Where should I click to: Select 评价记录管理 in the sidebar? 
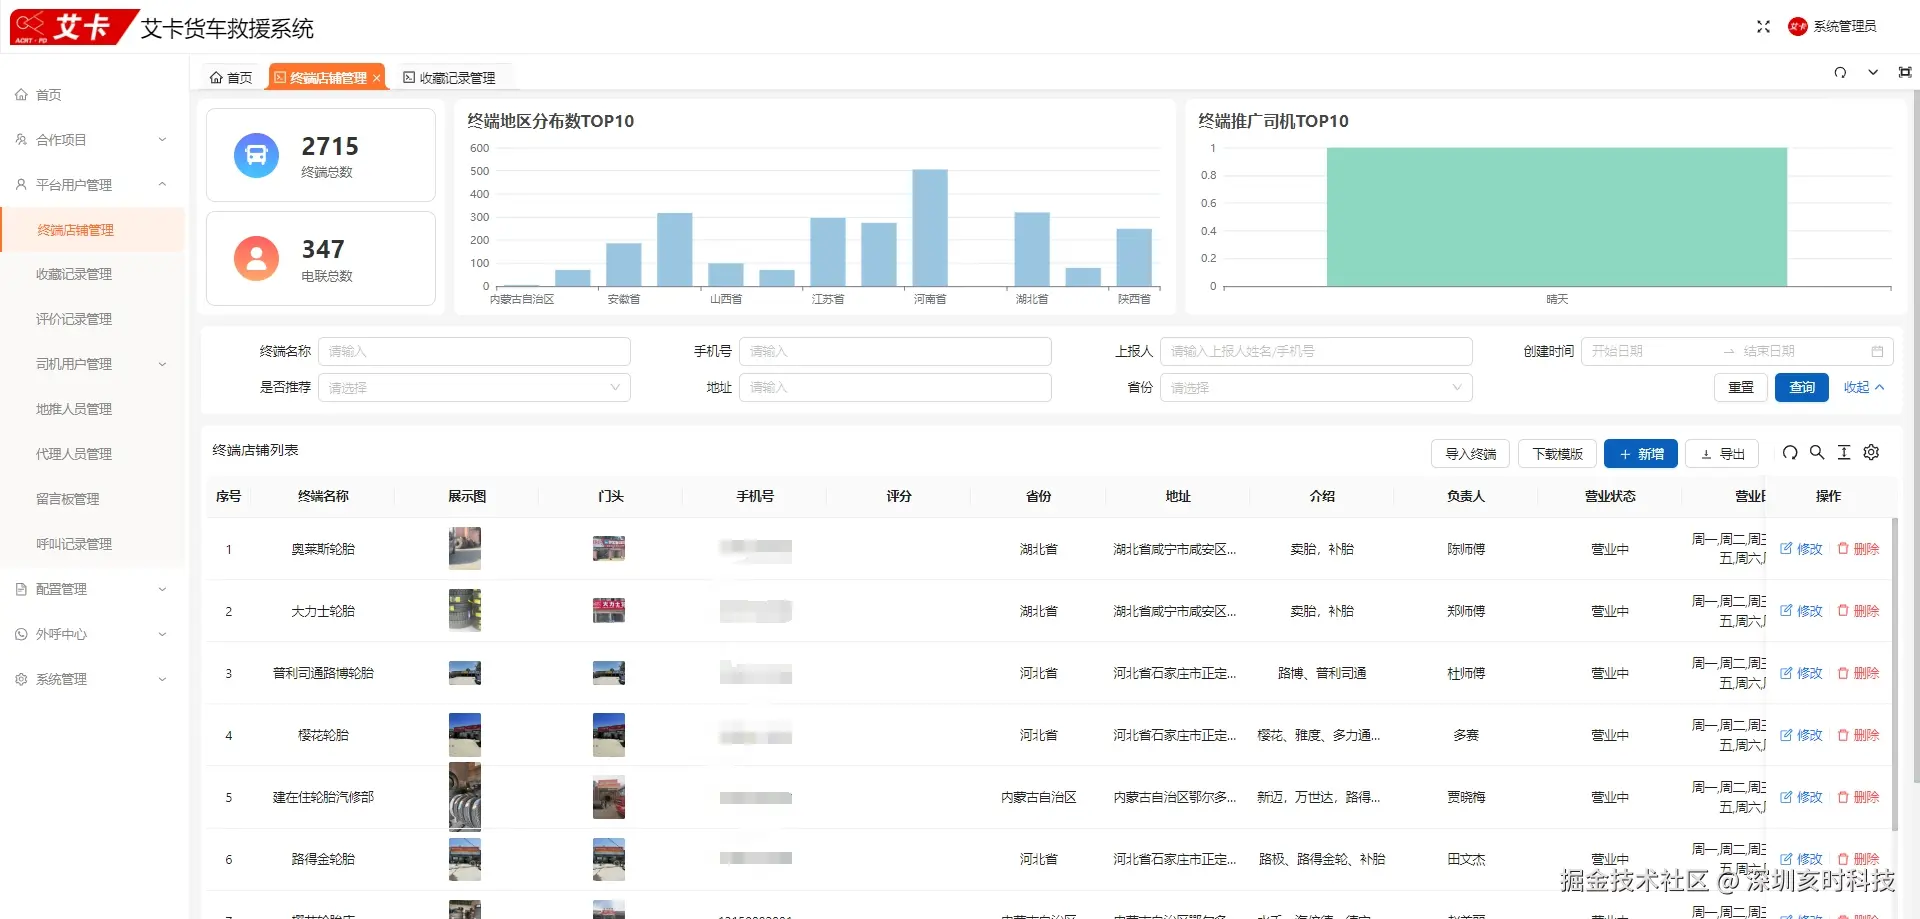[x=74, y=319]
